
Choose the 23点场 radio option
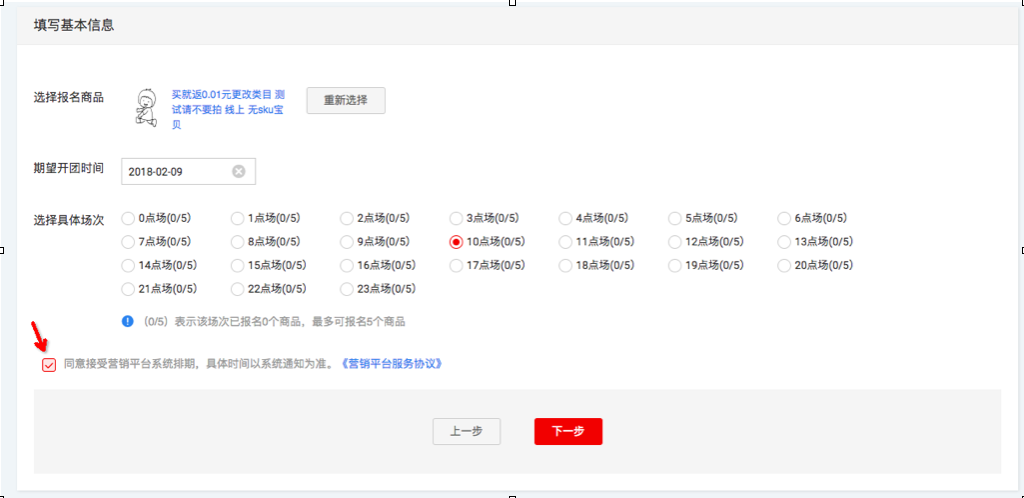[x=347, y=289]
